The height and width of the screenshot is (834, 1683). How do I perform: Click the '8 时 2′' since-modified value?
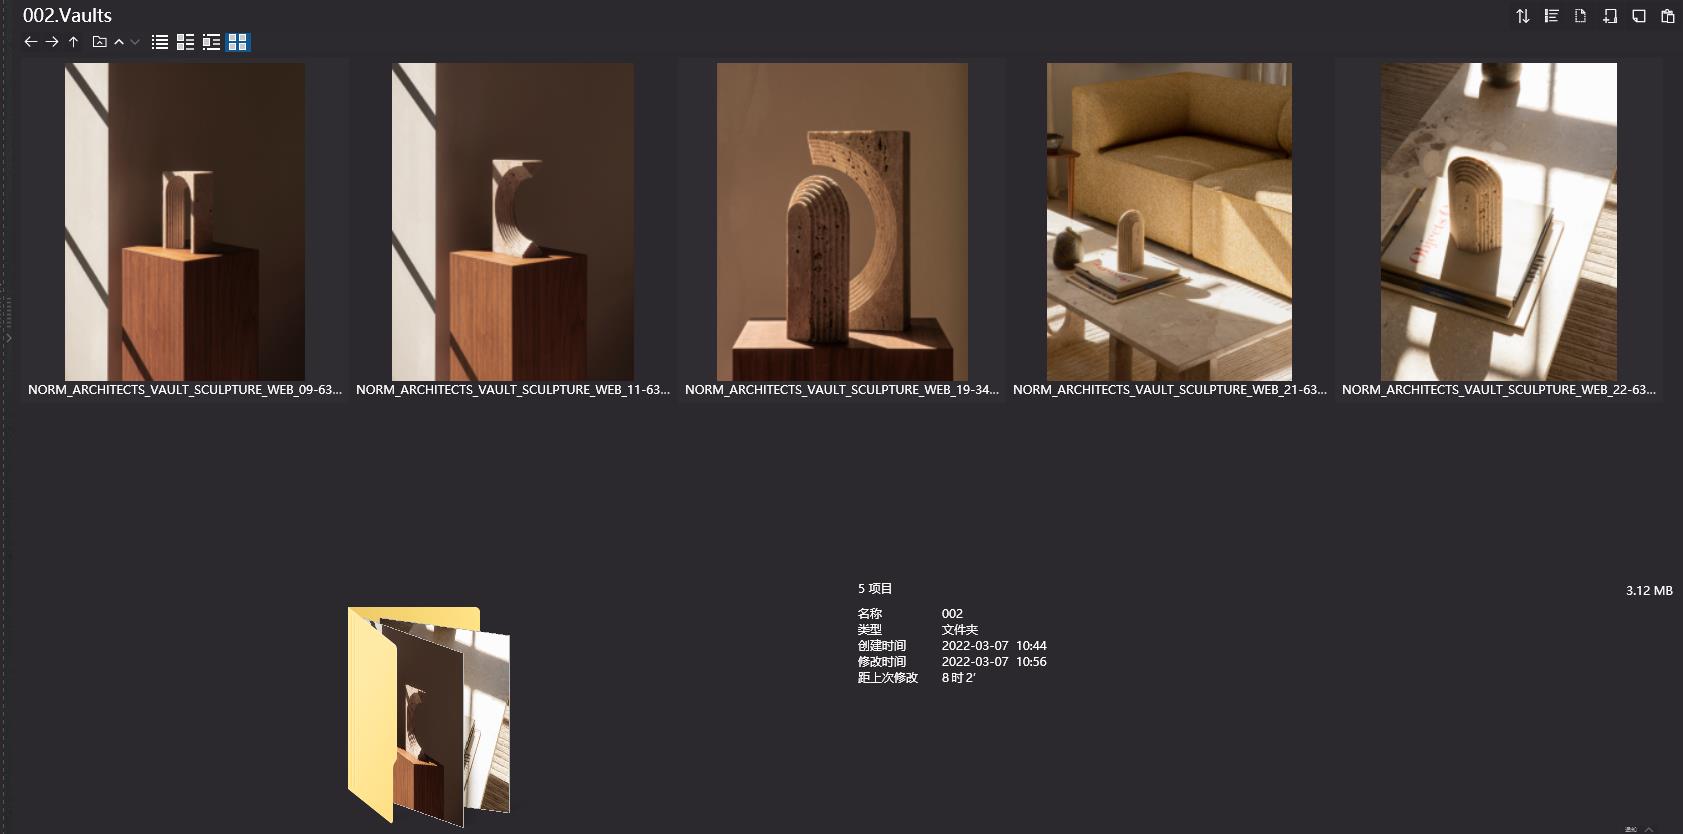pos(958,678)
